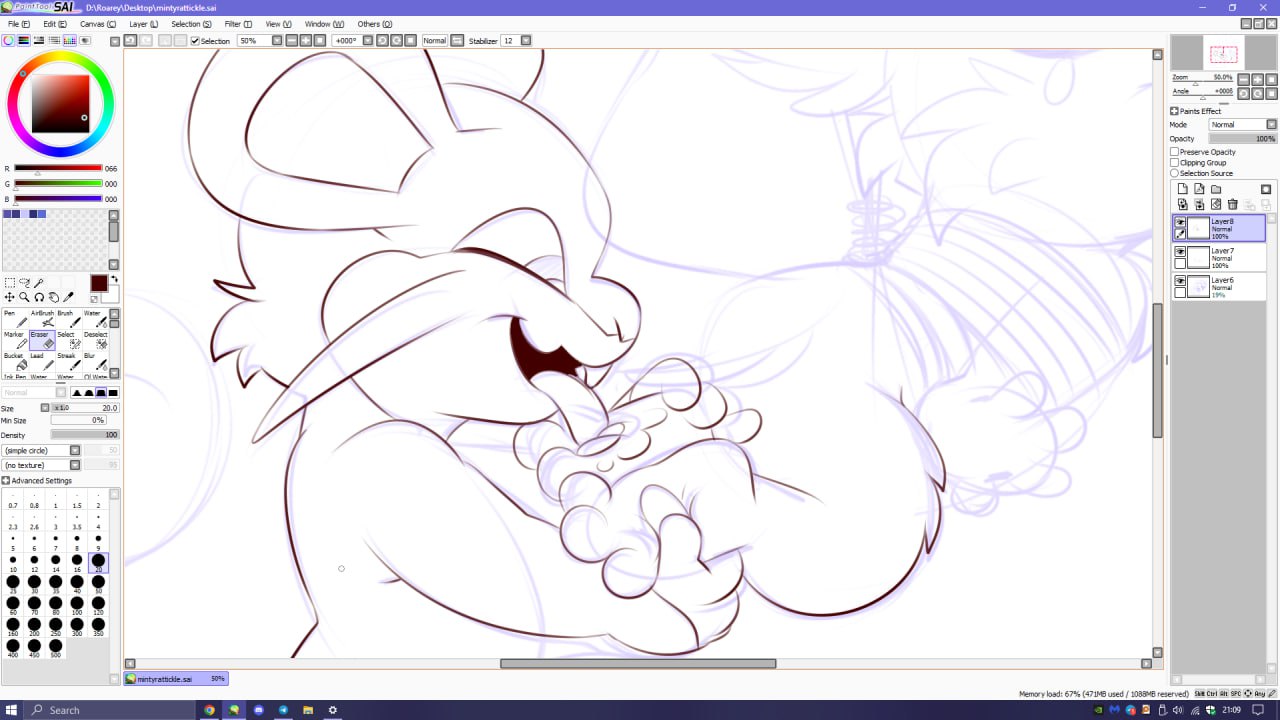This screenshot has height=720, width=1280.
Task: Hide Layer7 using its eye icon
Action: [x=1180, y=252]
